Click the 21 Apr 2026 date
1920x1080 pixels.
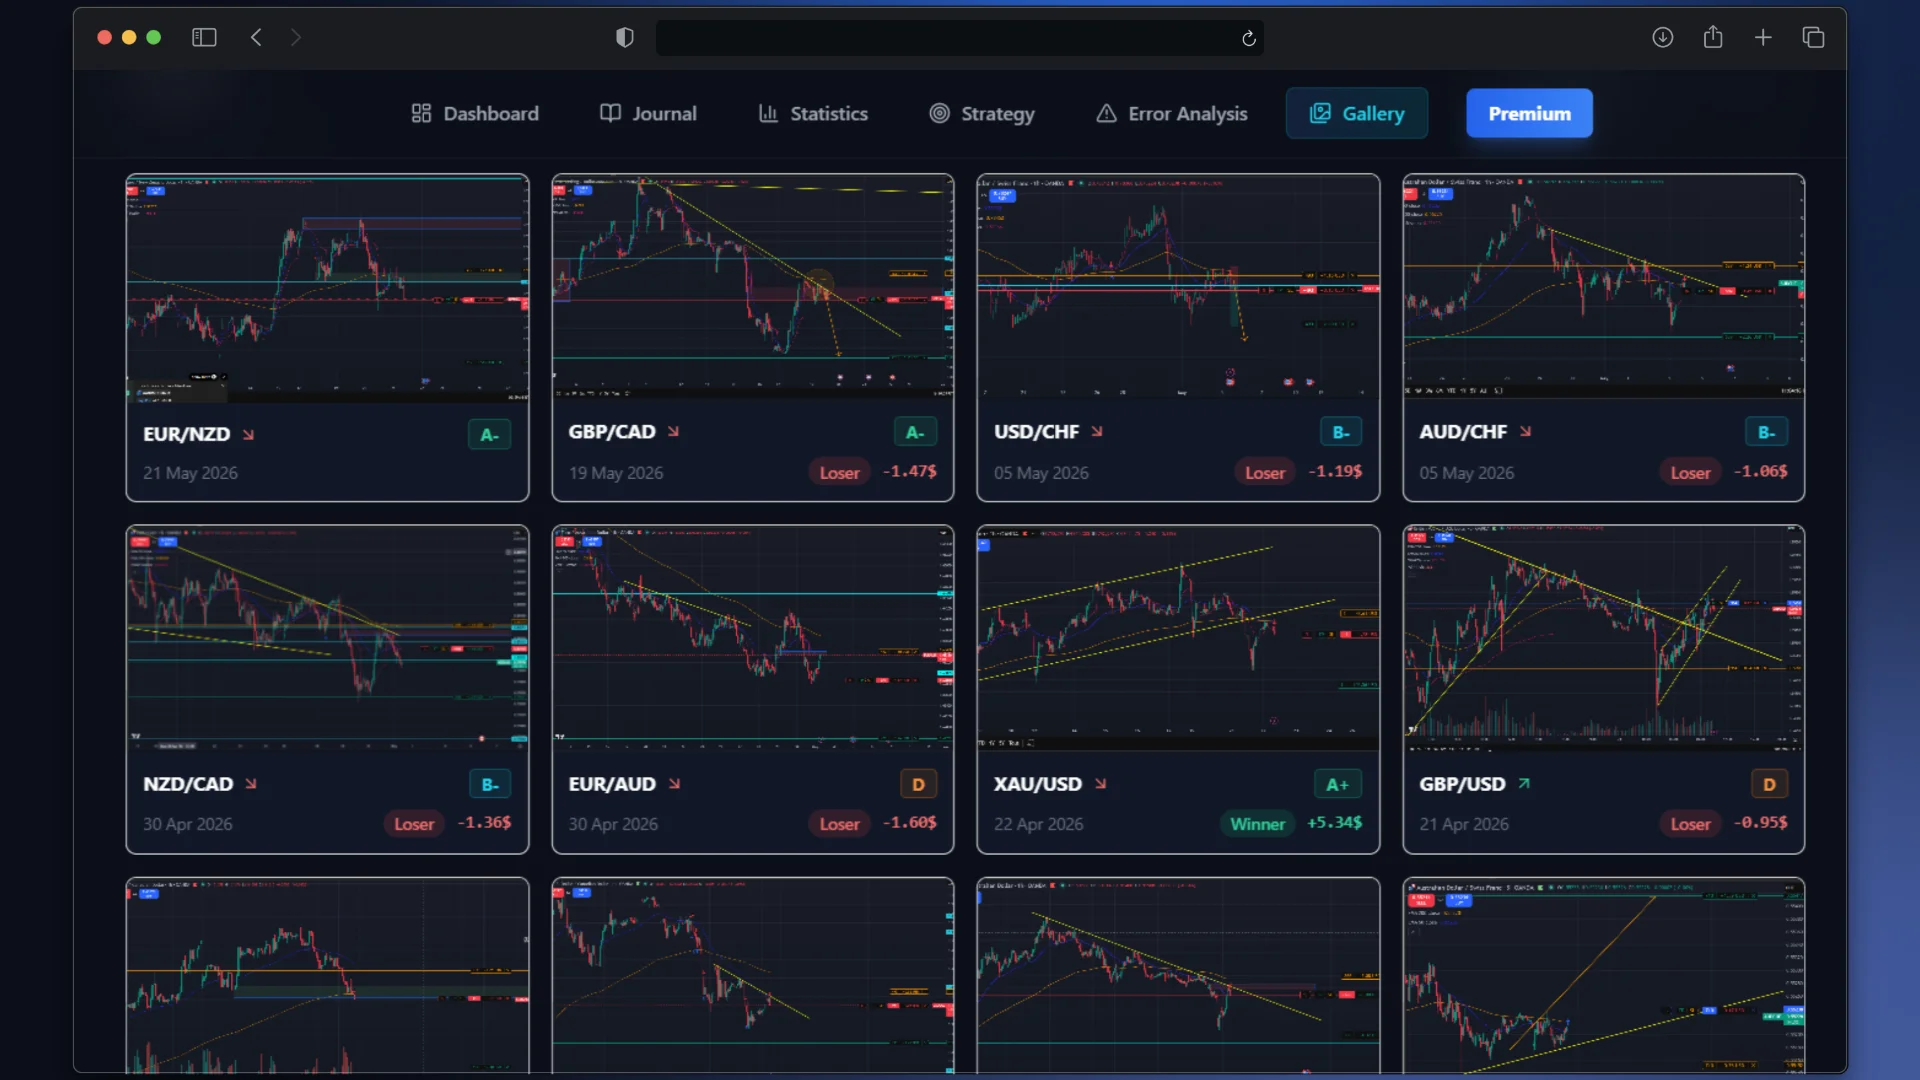click(1464, 824)
